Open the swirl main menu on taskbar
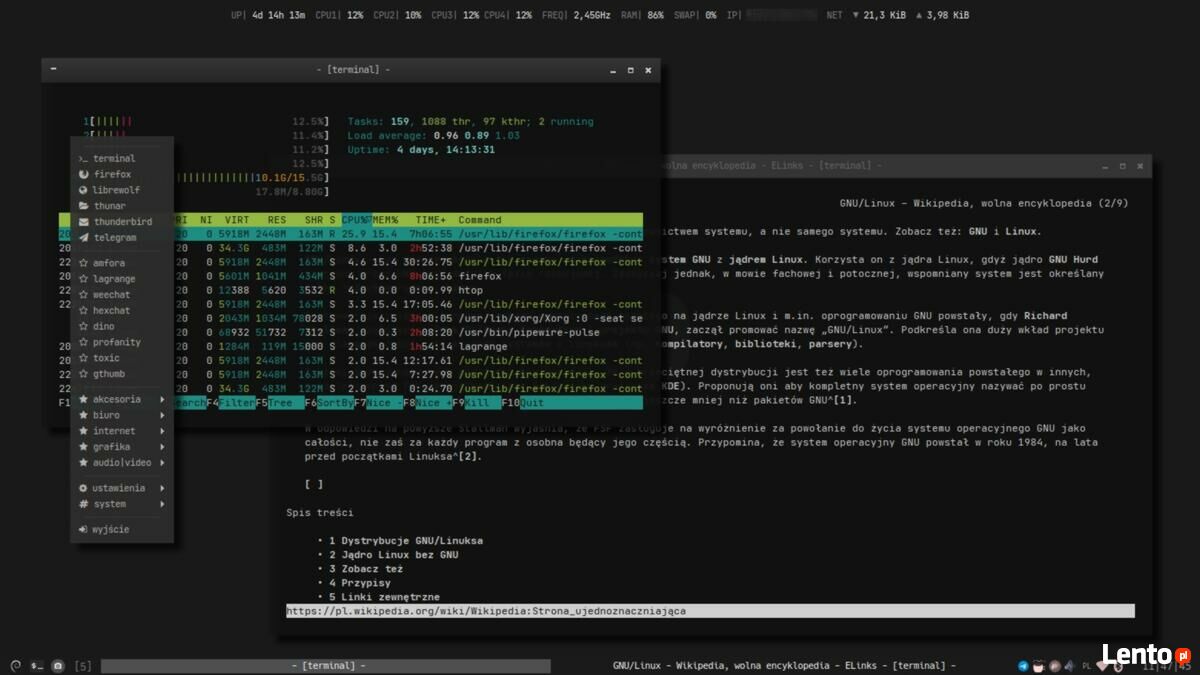This screenshot has height=675, width=1200. (x=14, y=665)
